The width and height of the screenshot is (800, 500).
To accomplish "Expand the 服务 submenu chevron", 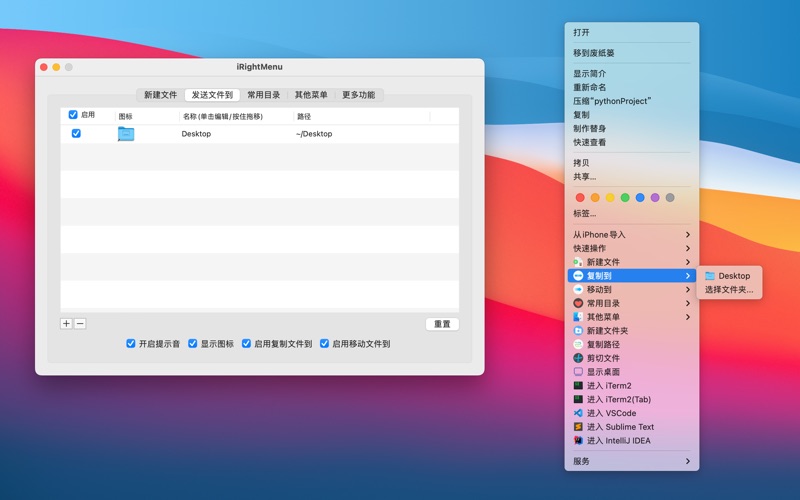I will coord(688,461).
